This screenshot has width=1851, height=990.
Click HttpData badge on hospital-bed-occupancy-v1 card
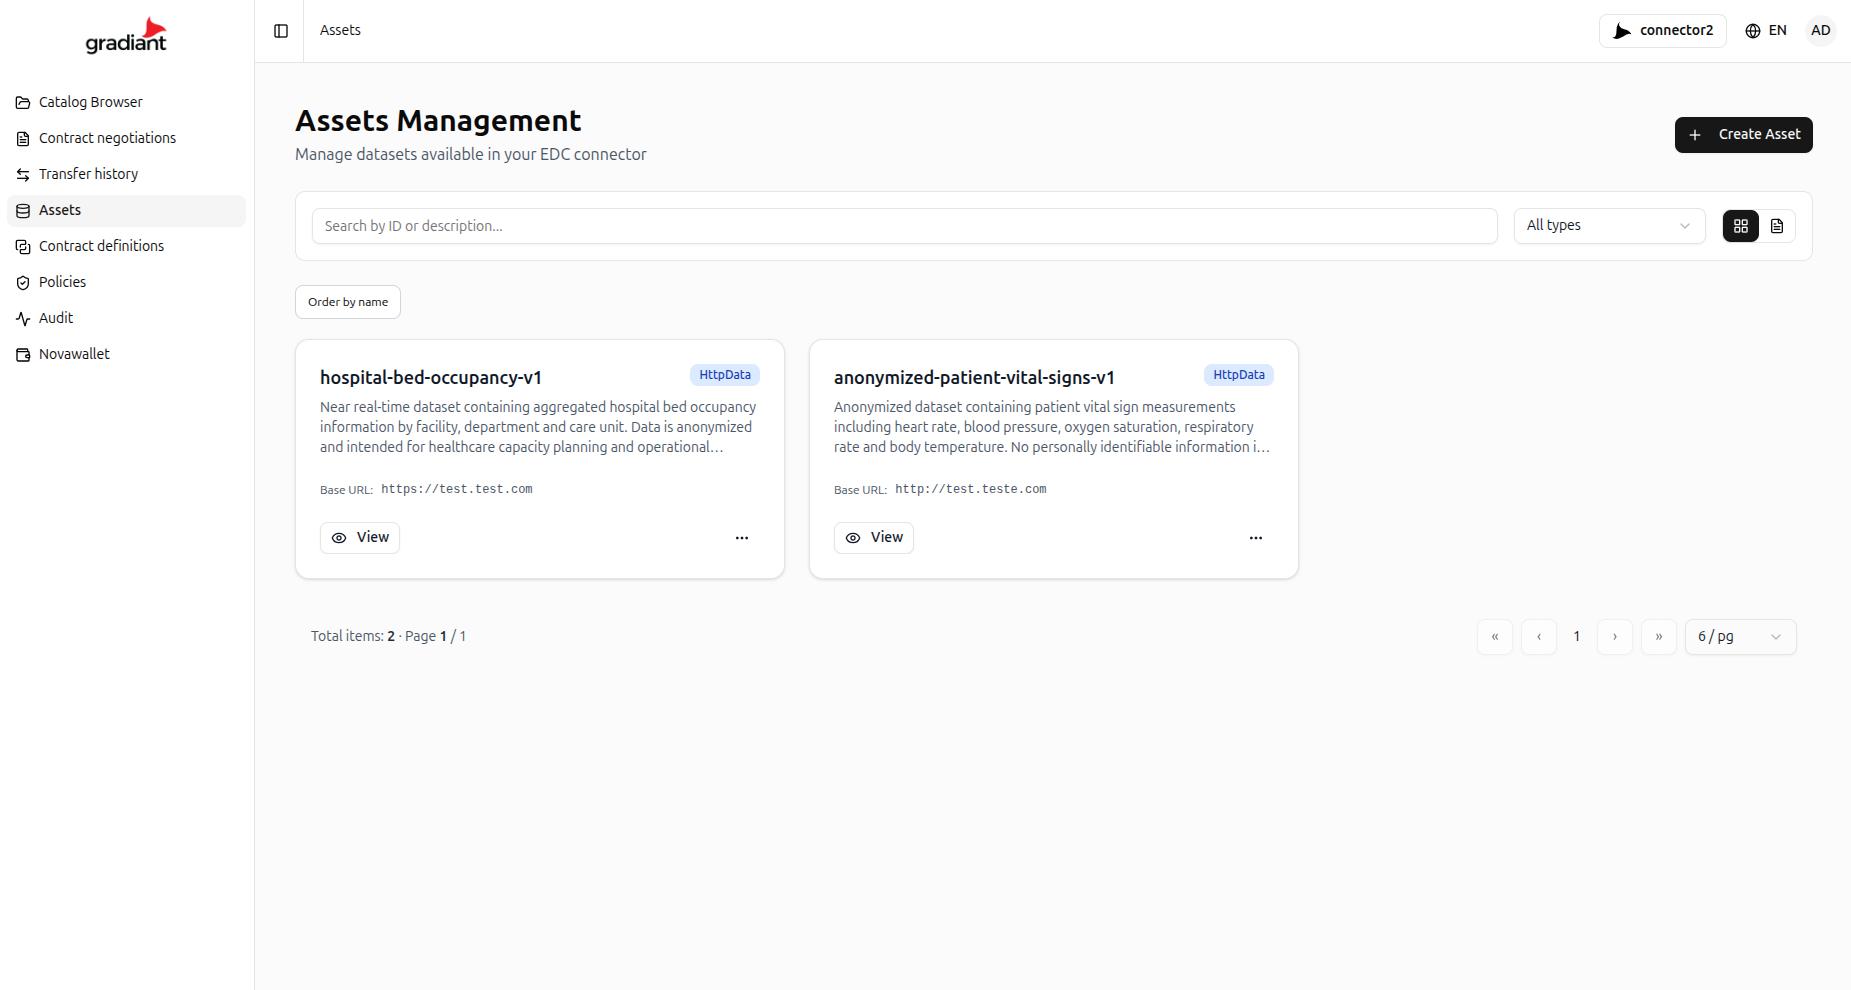pos(725,375)
